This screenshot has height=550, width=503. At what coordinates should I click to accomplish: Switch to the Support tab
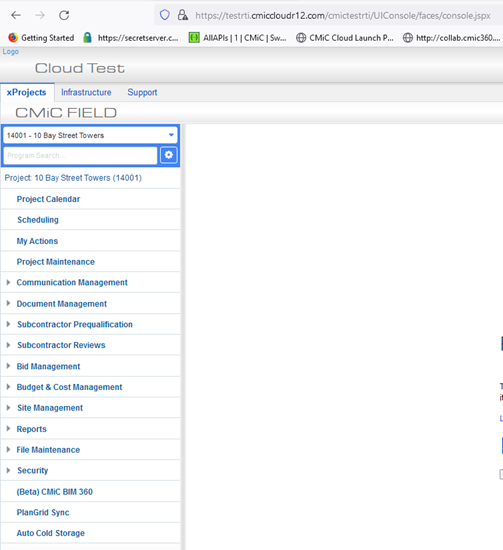pos(142,92)
